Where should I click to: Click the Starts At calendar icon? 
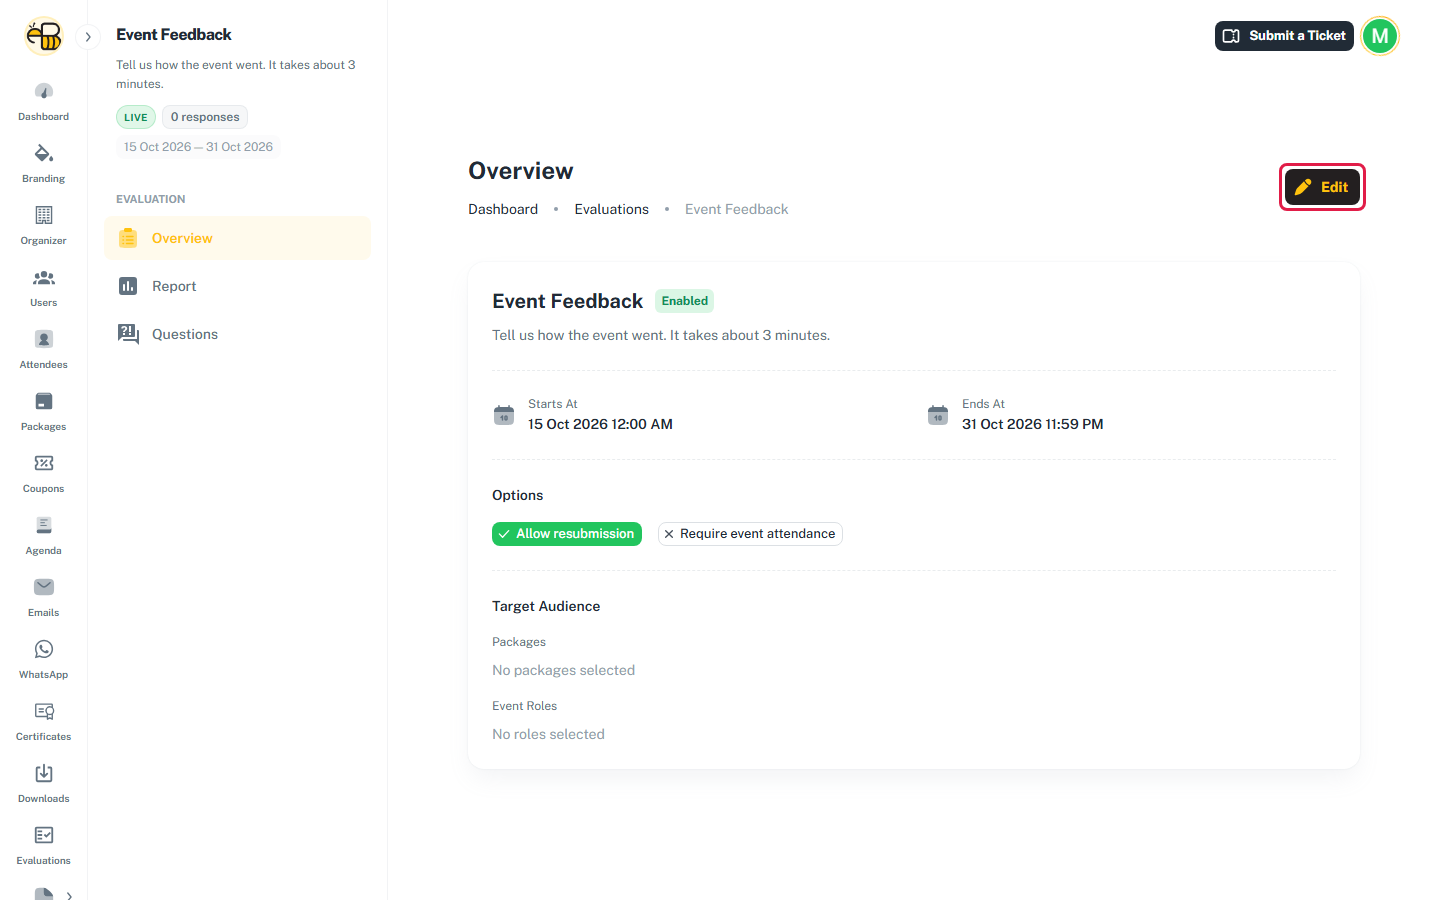(504, 415)
